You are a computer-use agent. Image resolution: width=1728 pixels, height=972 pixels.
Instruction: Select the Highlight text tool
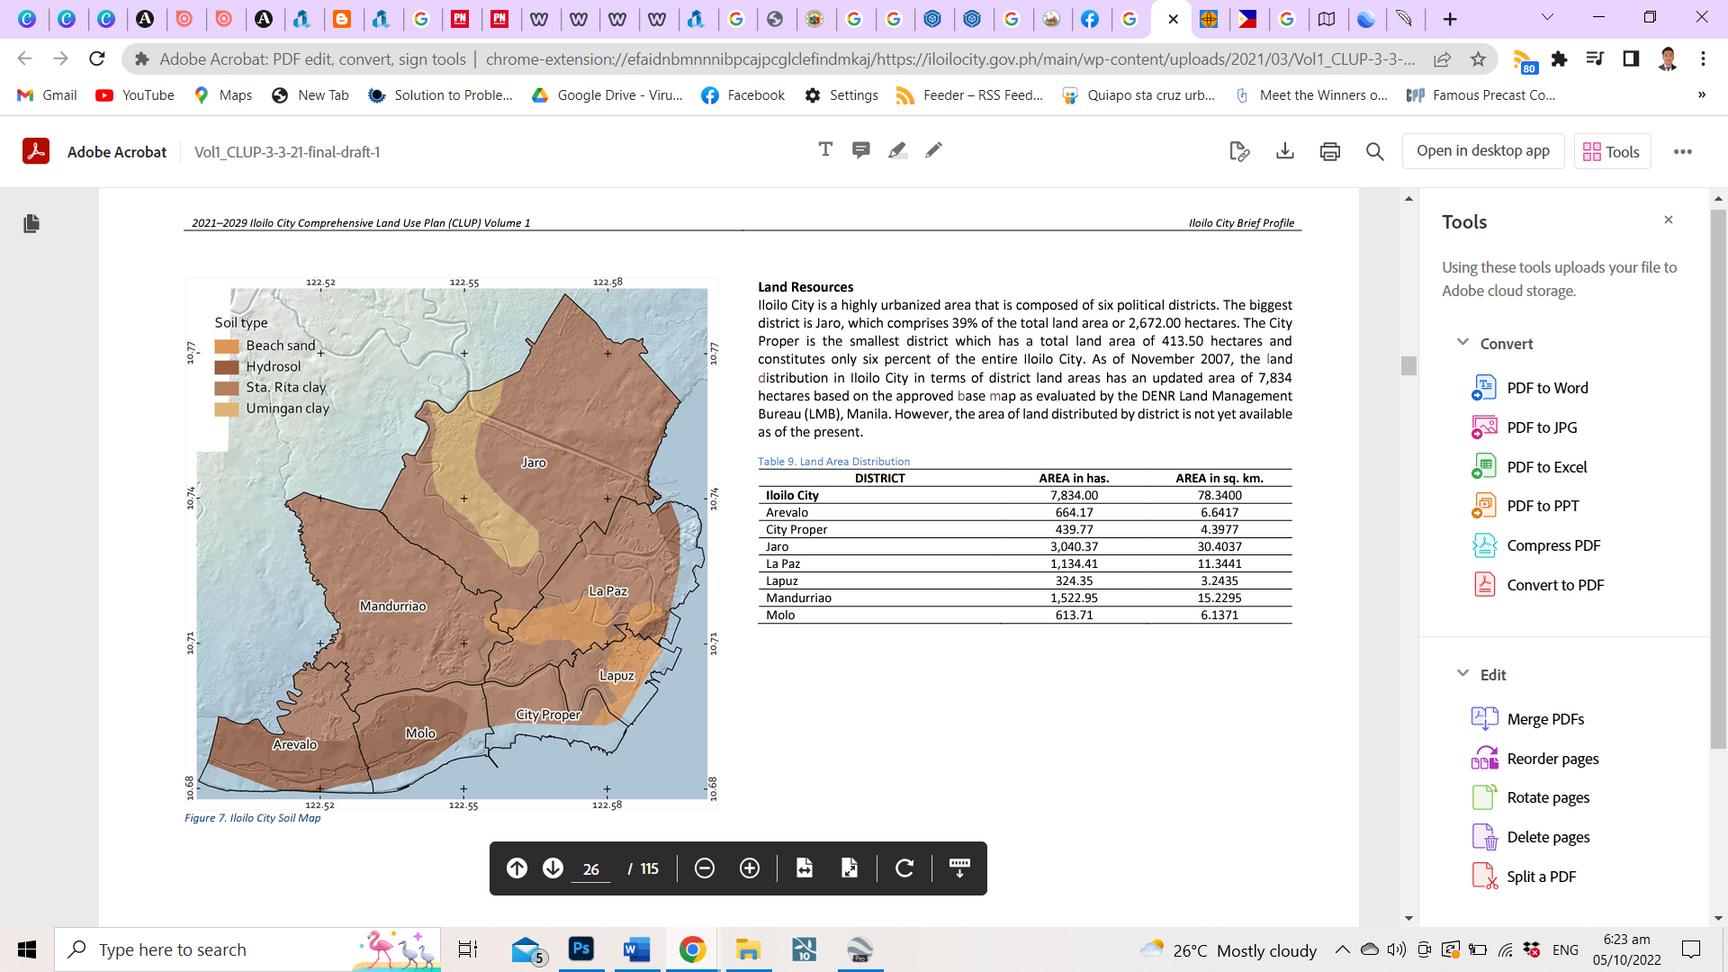[897, 150]
